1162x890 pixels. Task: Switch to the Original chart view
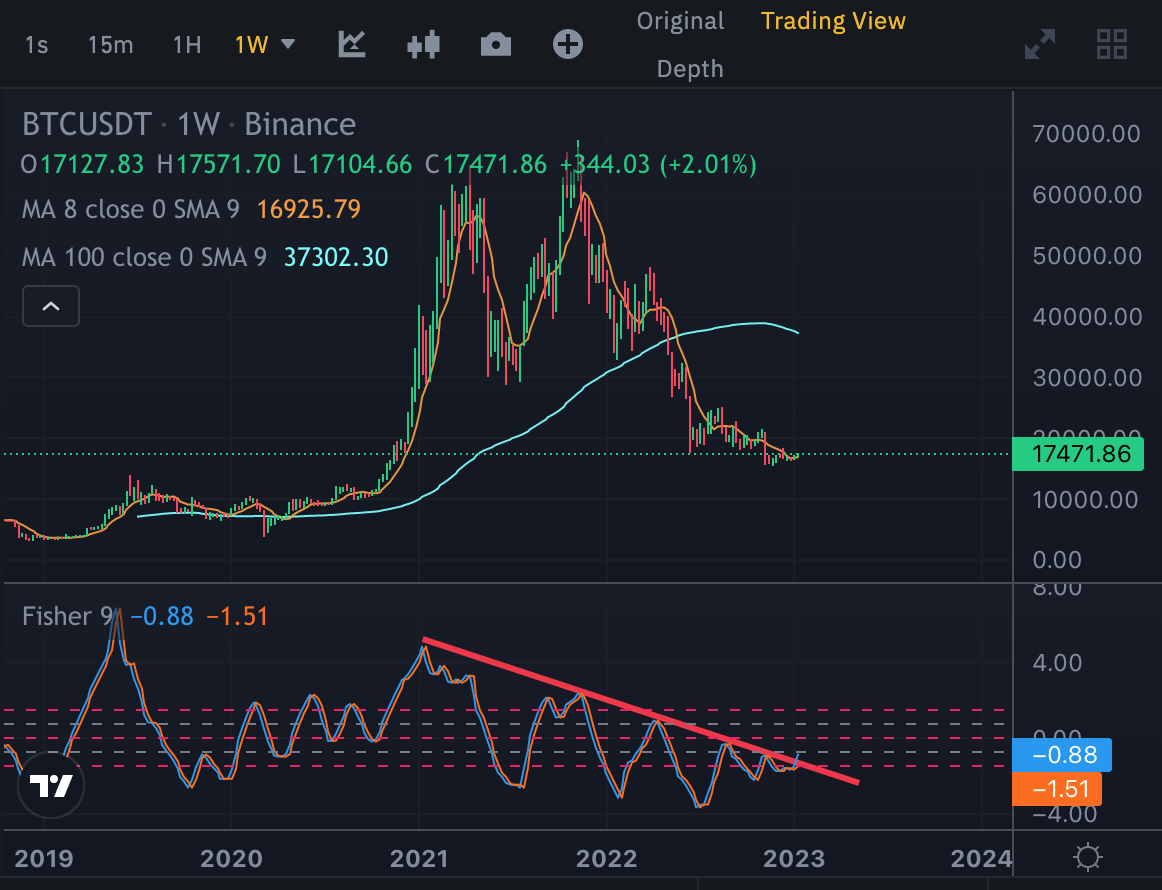tap(680, 21)
